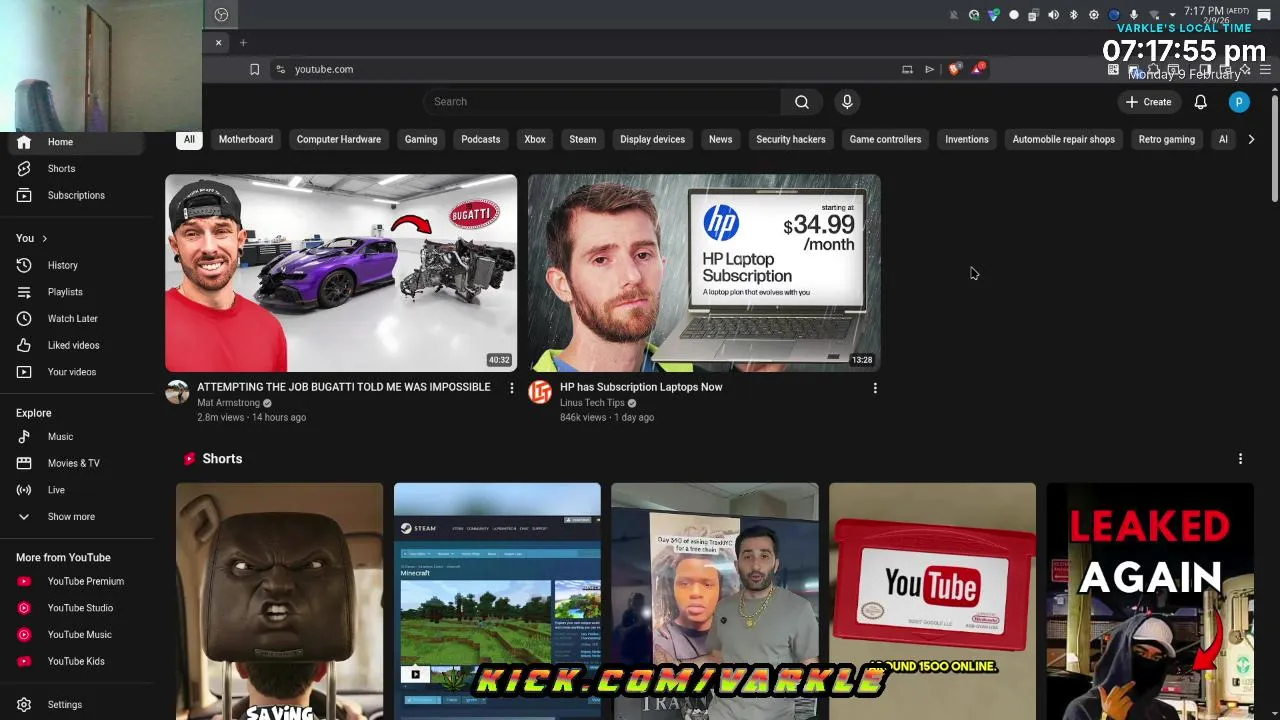This screenshot has height=720, width=1280.
Task: Click the search magnifier button
Action: click(x=802, y=101)
